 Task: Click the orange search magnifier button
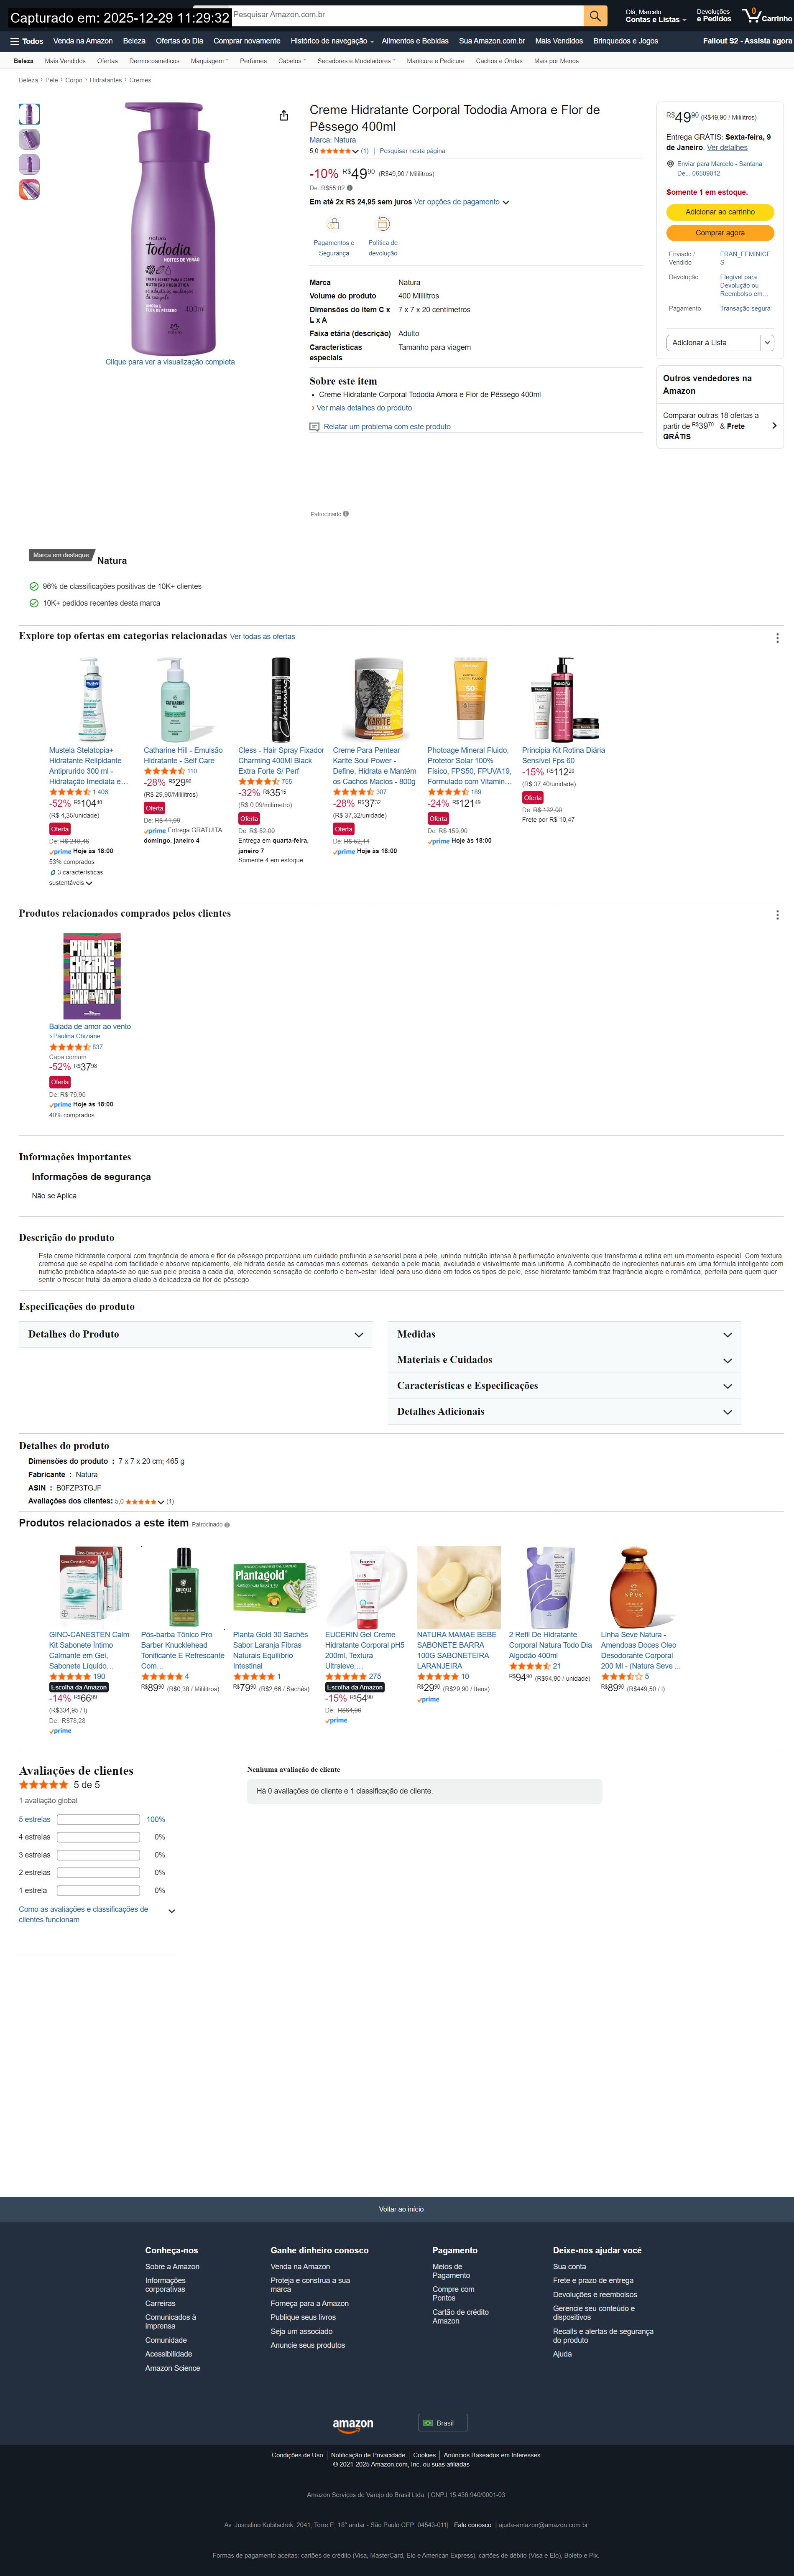595,15
